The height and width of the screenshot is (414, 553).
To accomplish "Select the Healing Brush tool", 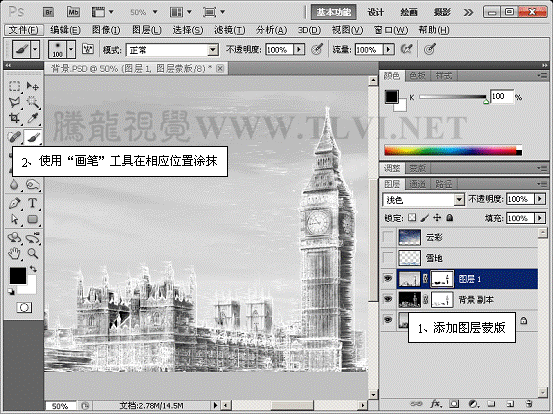I will 14,137.
